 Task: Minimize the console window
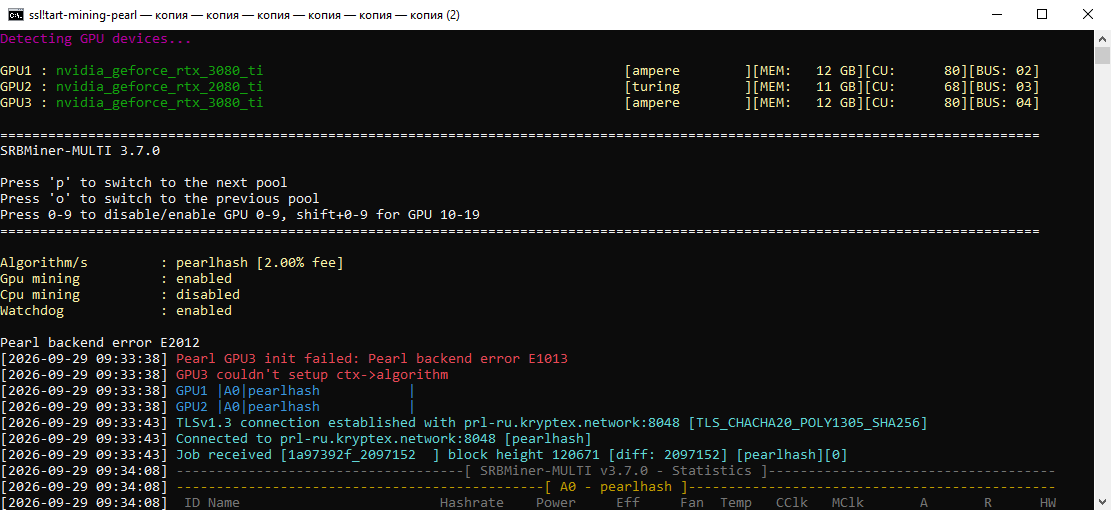[996, 14]
